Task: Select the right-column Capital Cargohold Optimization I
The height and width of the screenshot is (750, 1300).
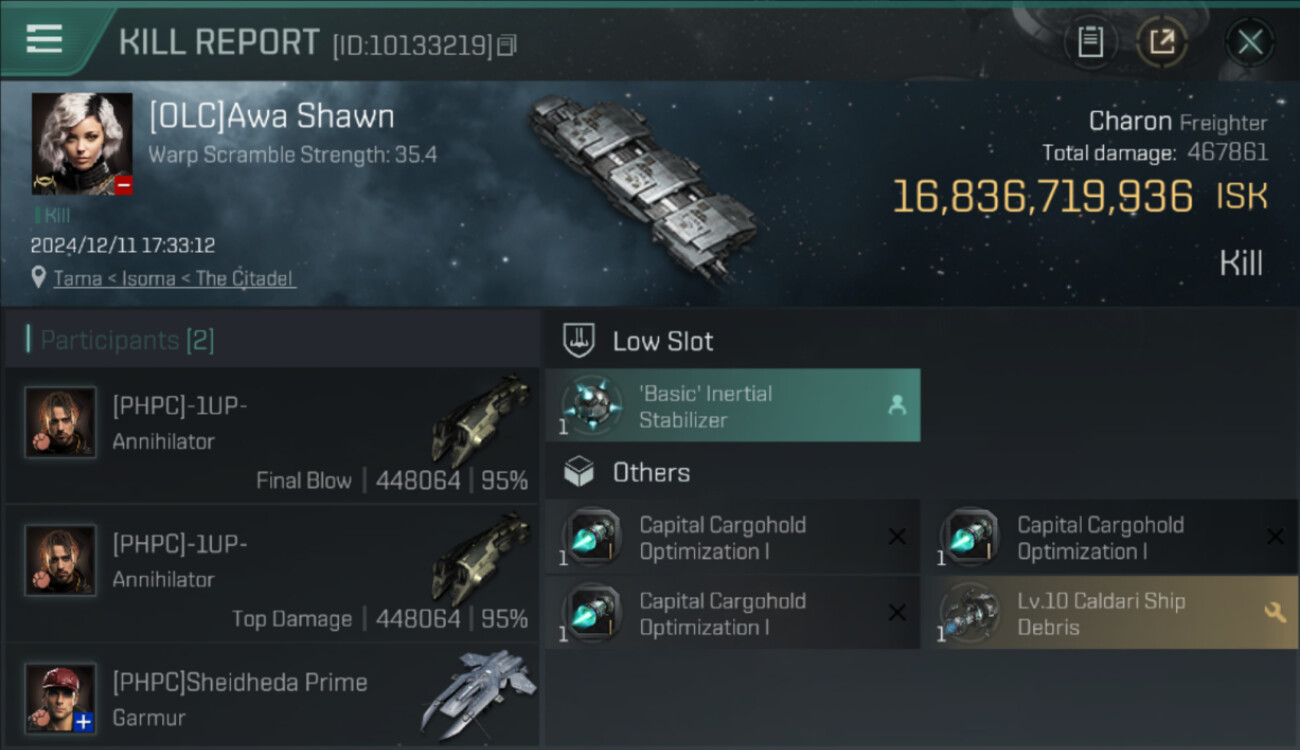Action: pyautogui.click(x=1110, y=538)
